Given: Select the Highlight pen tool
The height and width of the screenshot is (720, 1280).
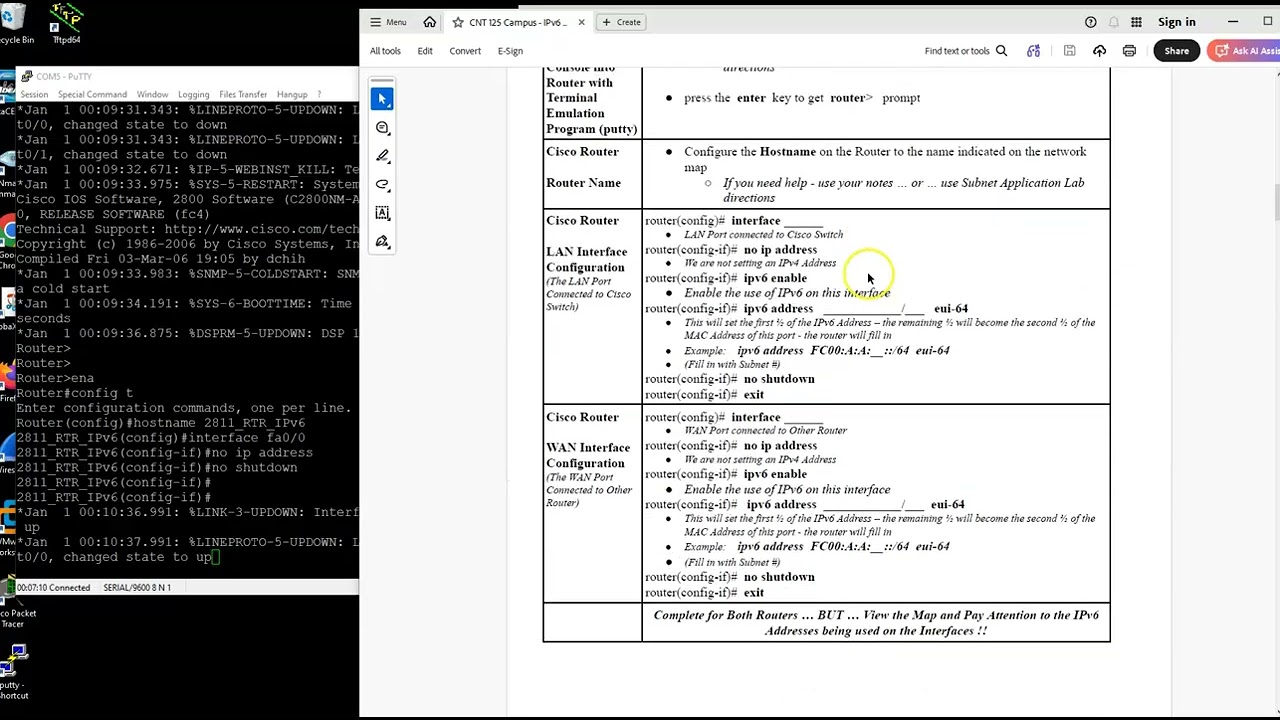Looking at the screenshot, I should click(382, 156).
